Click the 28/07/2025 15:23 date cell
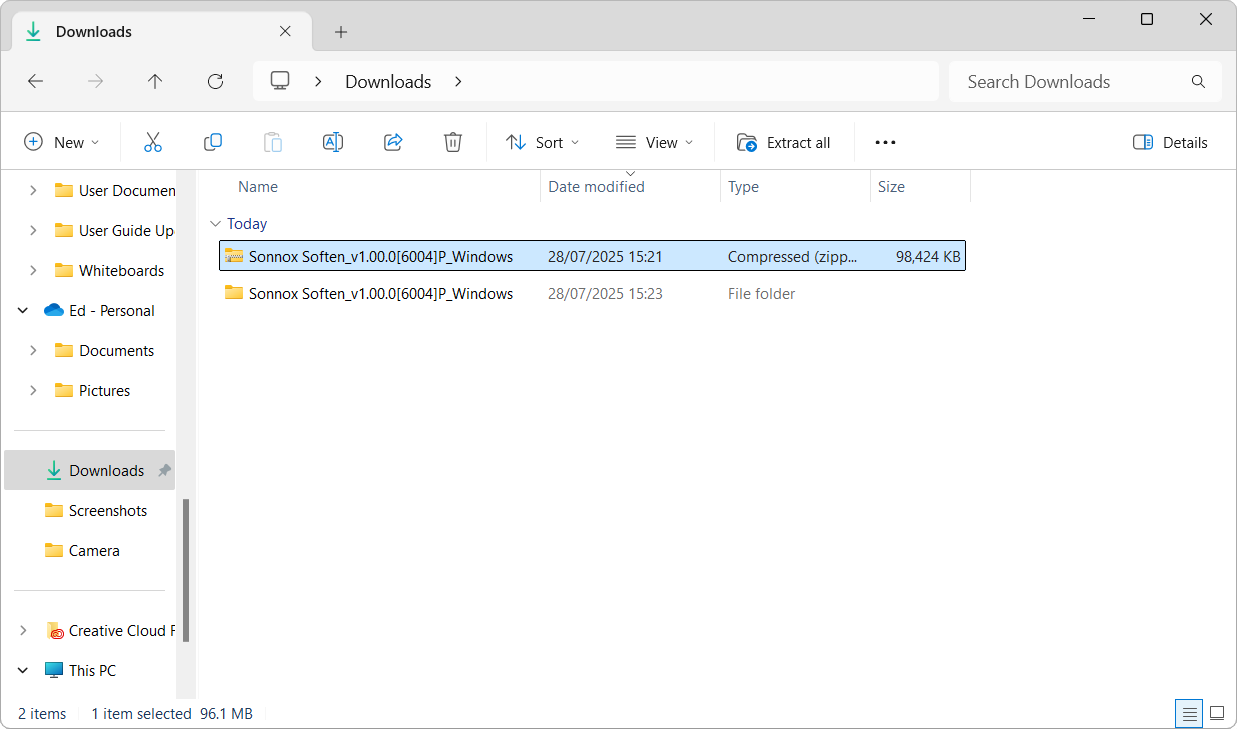 [x=605, y=294]
